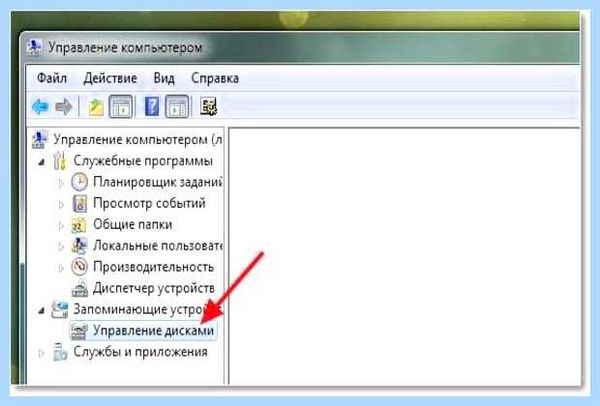Image resolution: width=600 pixels, height=406 pixels.
Task: Open Help via blue question mark icon
Action: click(152, 106)
